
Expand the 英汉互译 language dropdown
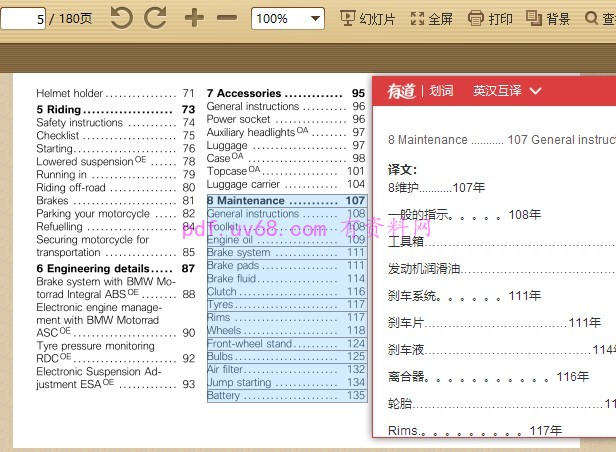tap(507, 91)
